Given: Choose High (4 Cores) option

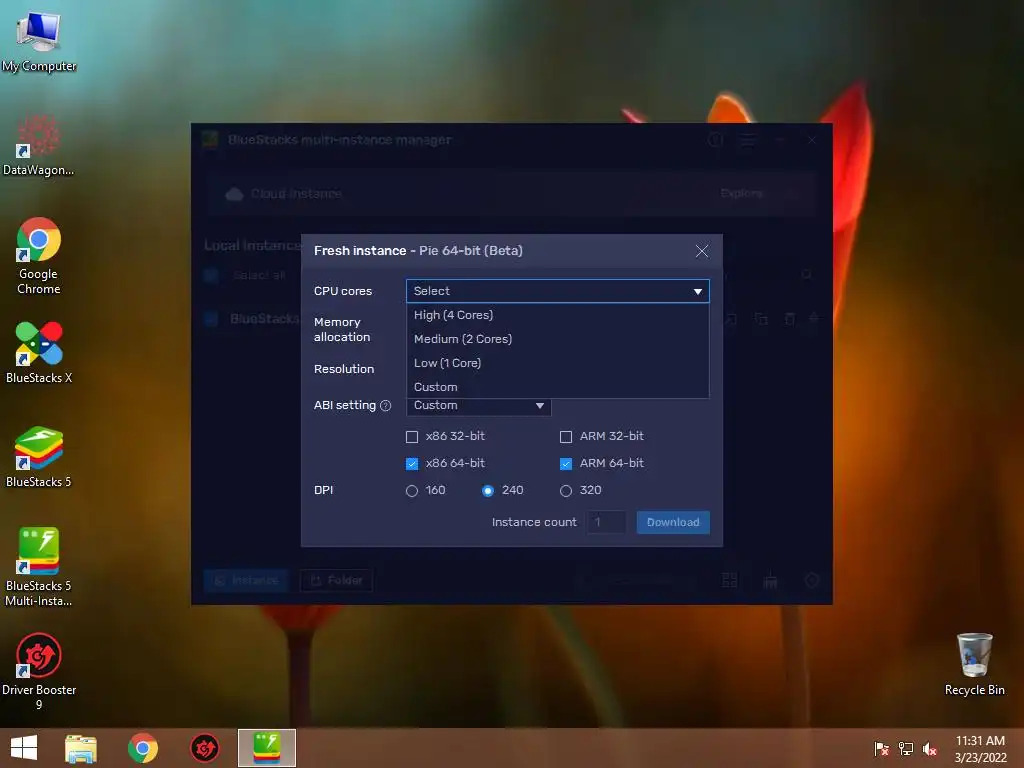Looking at the screenshot, I should point(558,315).
